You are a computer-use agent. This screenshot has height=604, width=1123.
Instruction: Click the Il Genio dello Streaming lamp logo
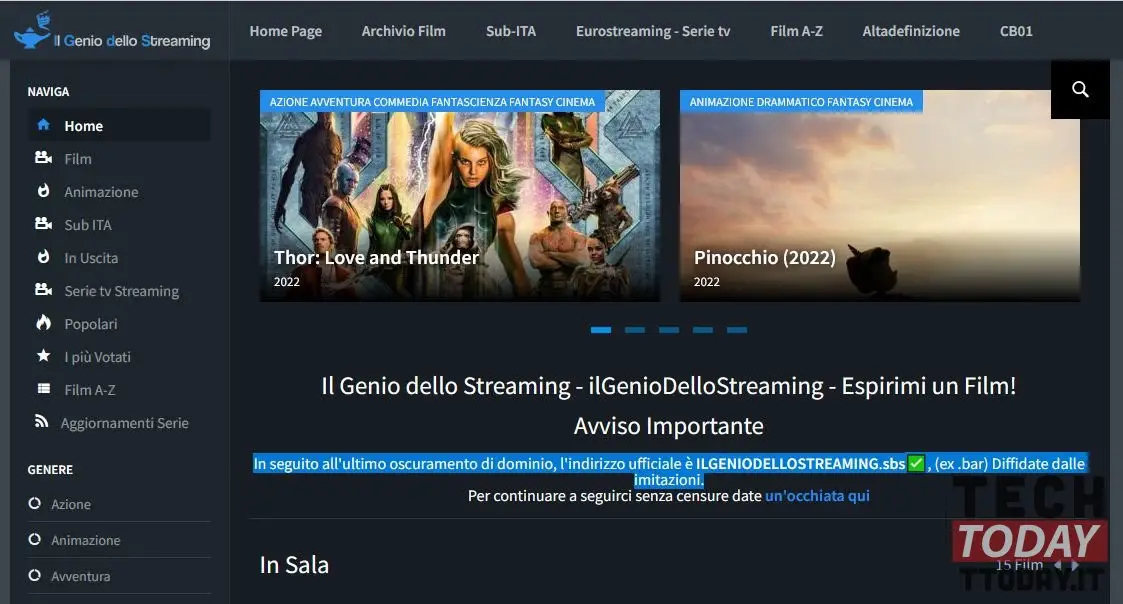(112, 31)
